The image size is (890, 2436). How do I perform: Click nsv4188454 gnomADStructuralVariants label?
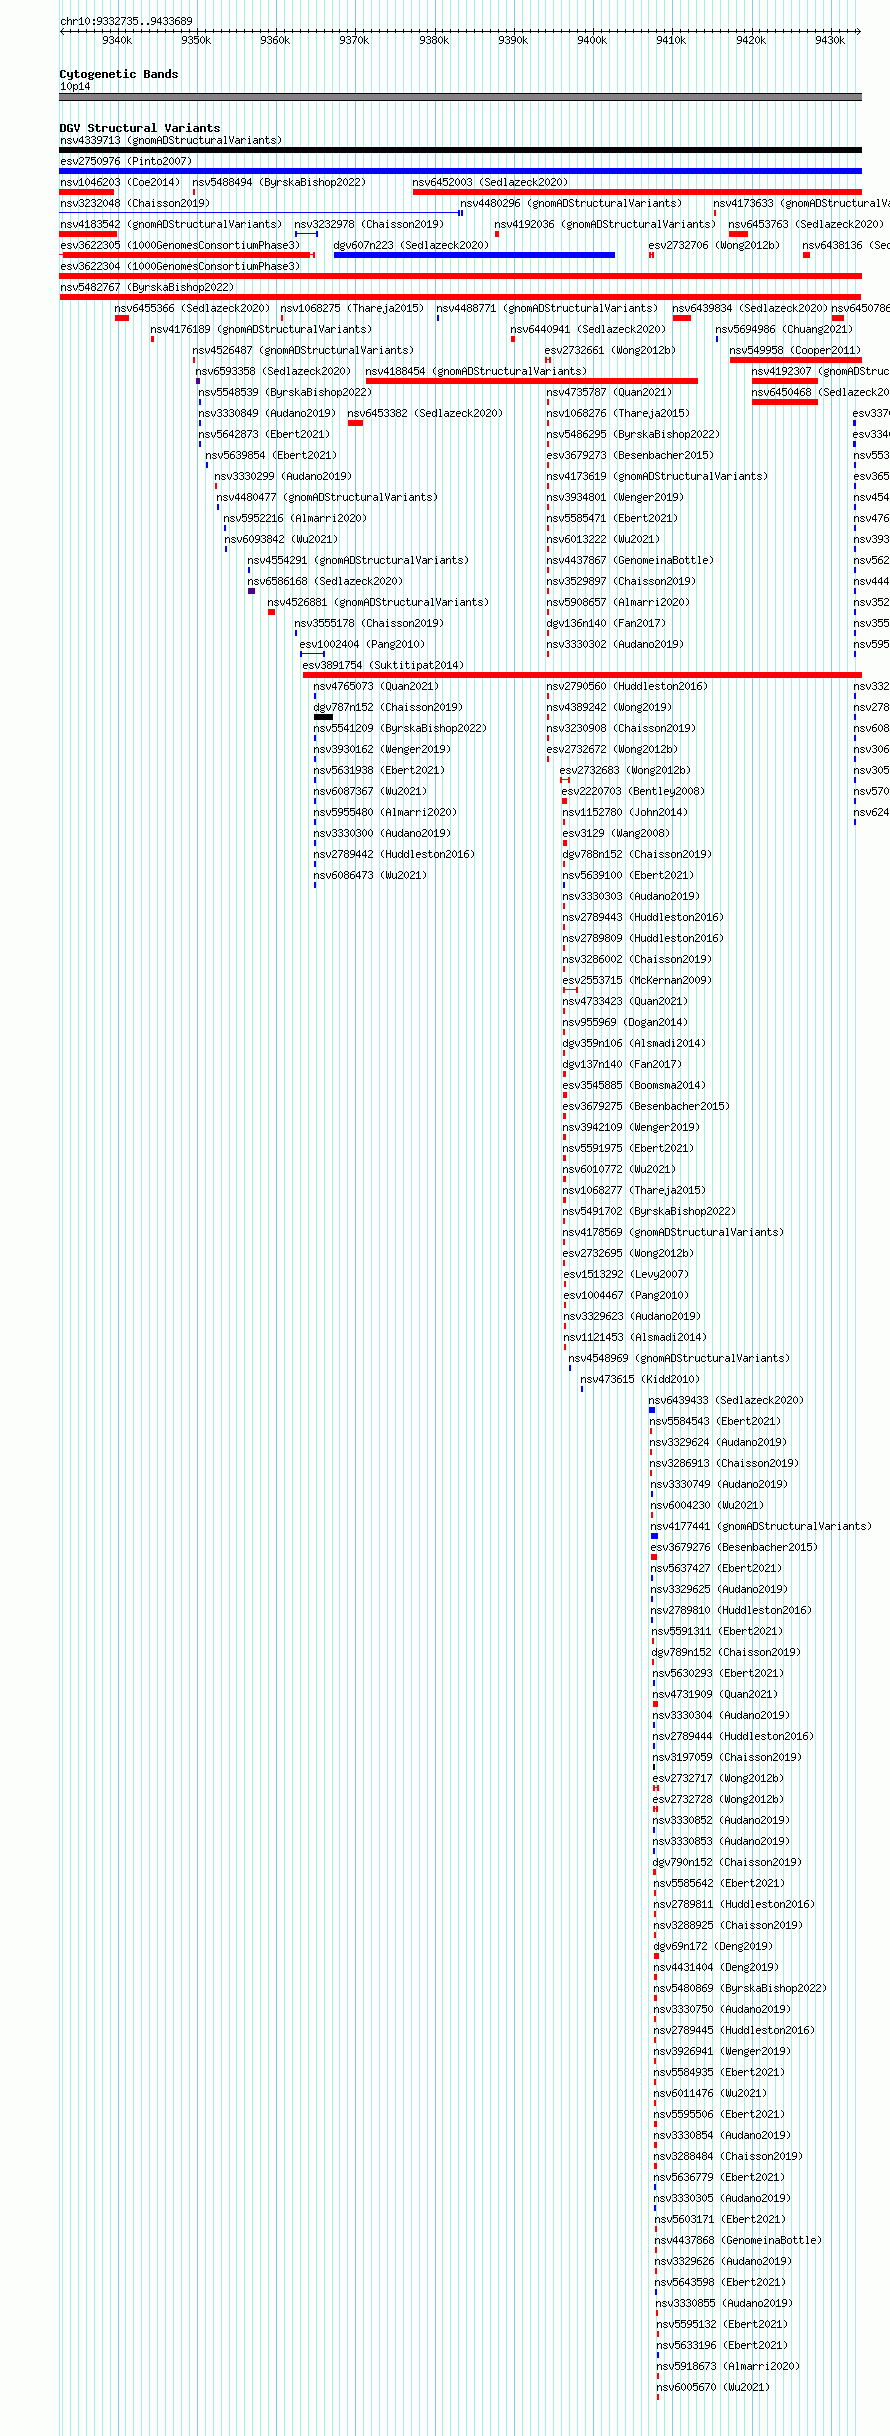coord(476,371)
